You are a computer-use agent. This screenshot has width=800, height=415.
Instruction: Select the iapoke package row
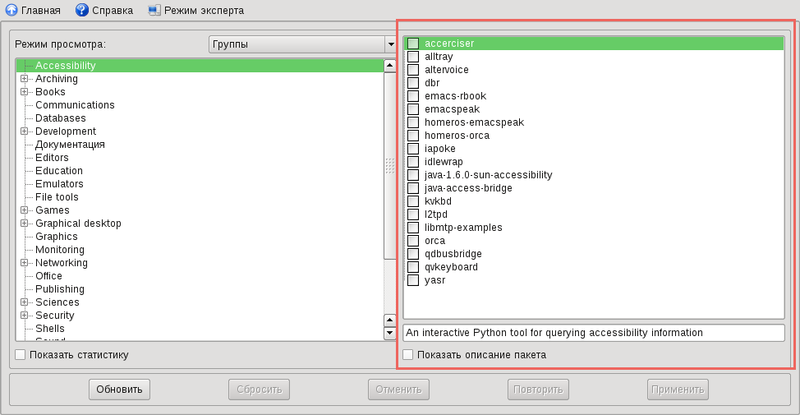pos(594,149)
